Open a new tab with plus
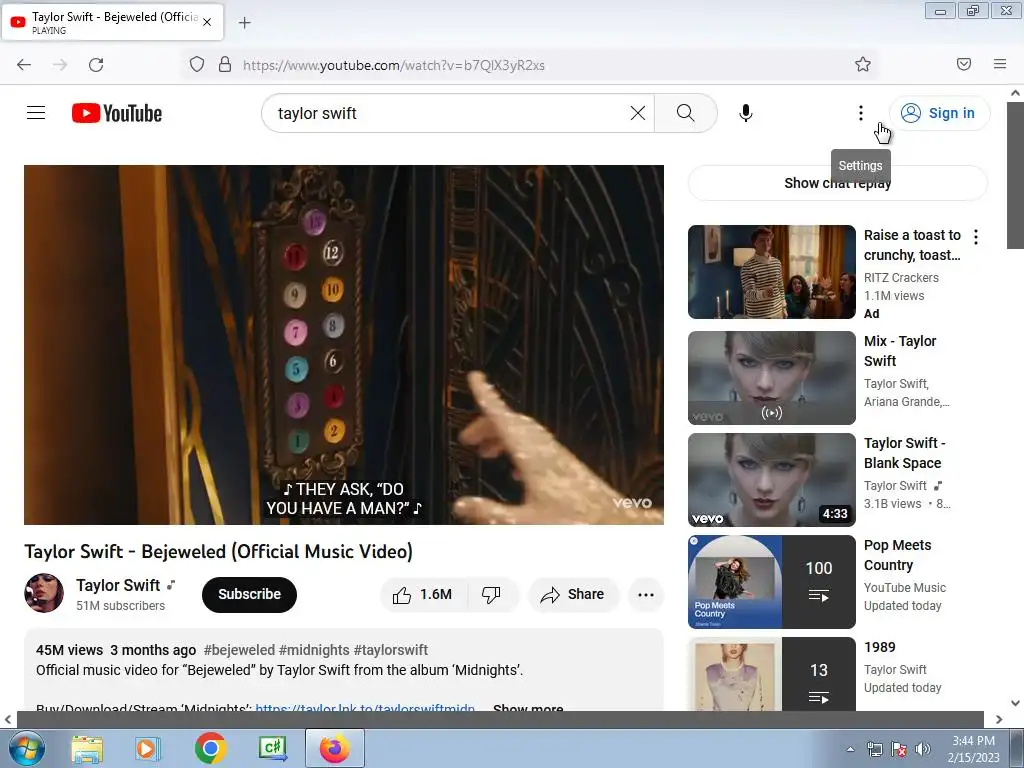1024x768 pixels. pos(244,23)
